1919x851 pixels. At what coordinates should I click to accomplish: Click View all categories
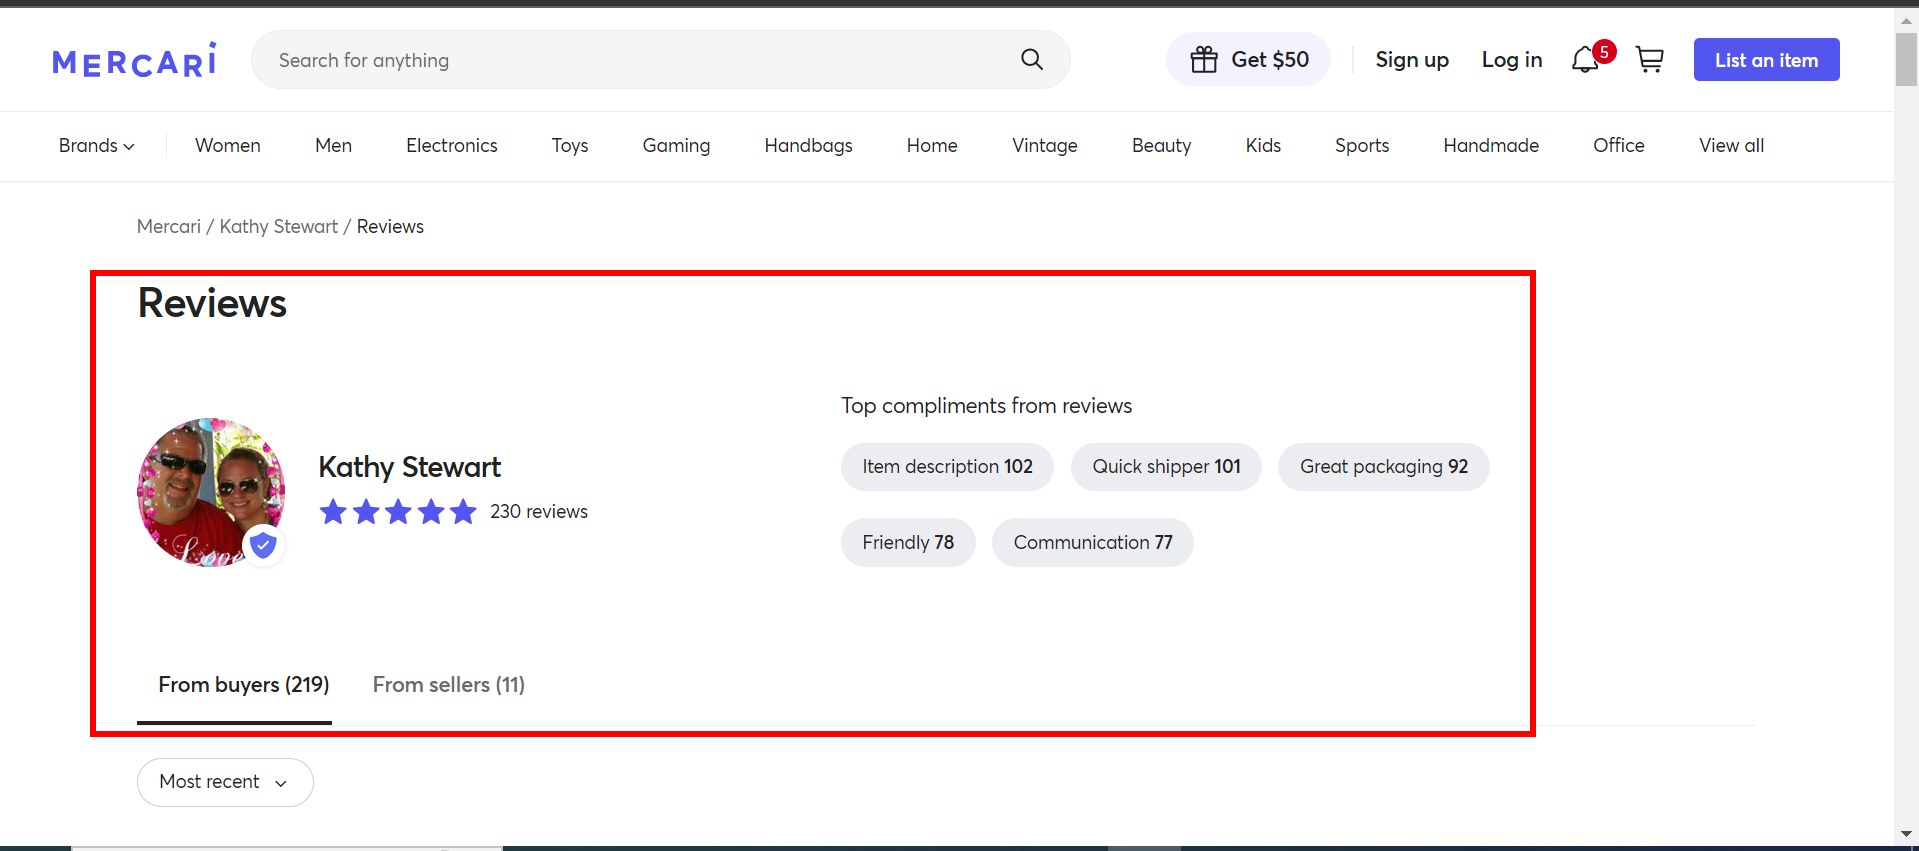click(1731, 146)
